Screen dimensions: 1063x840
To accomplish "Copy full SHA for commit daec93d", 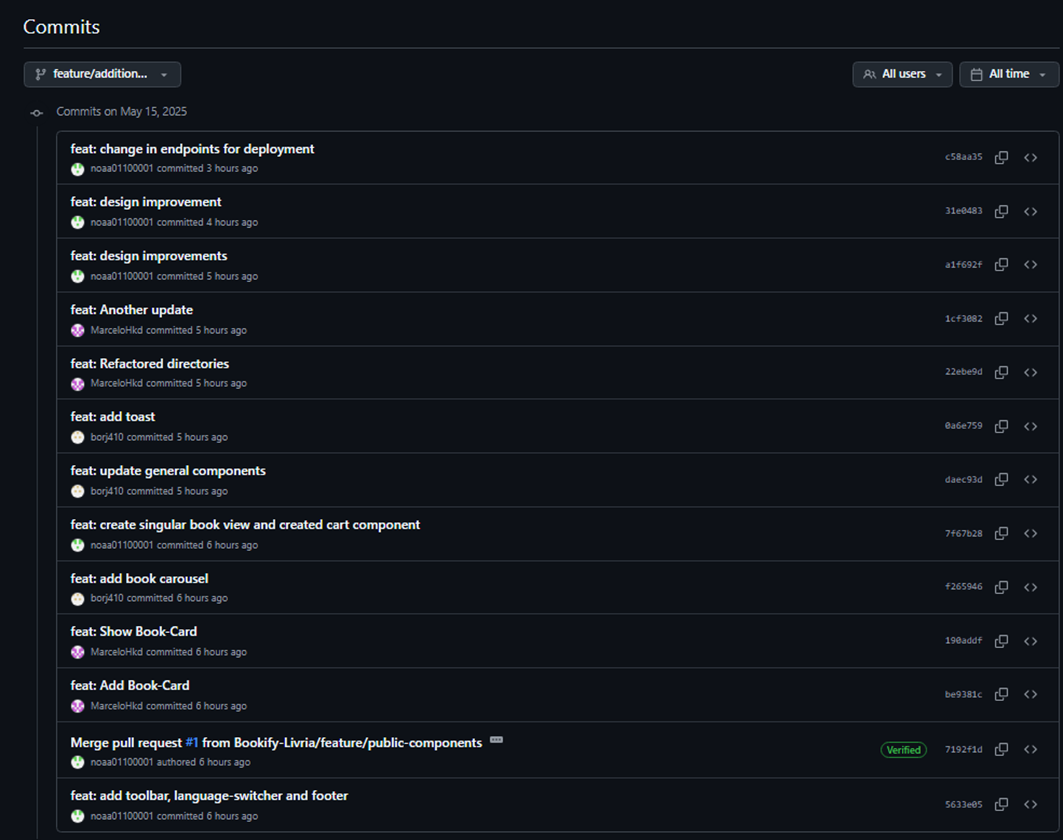I will 1001,479.
